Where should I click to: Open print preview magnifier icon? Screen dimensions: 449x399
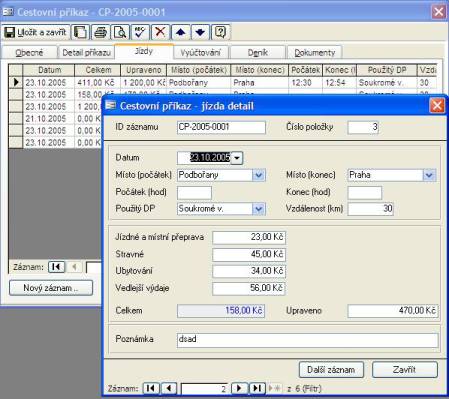click(x=120, y=33)
